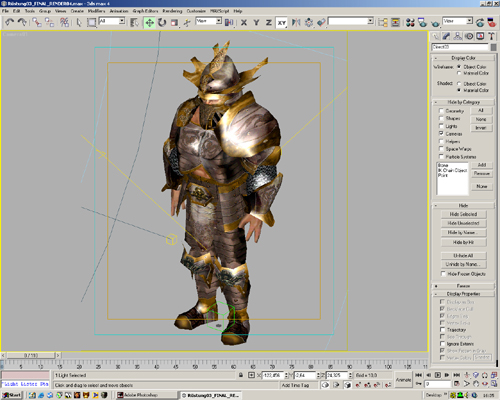Viewport: 500px width, 400px height.
Task: Toggle the Animate button
Action: coord(403,380)
